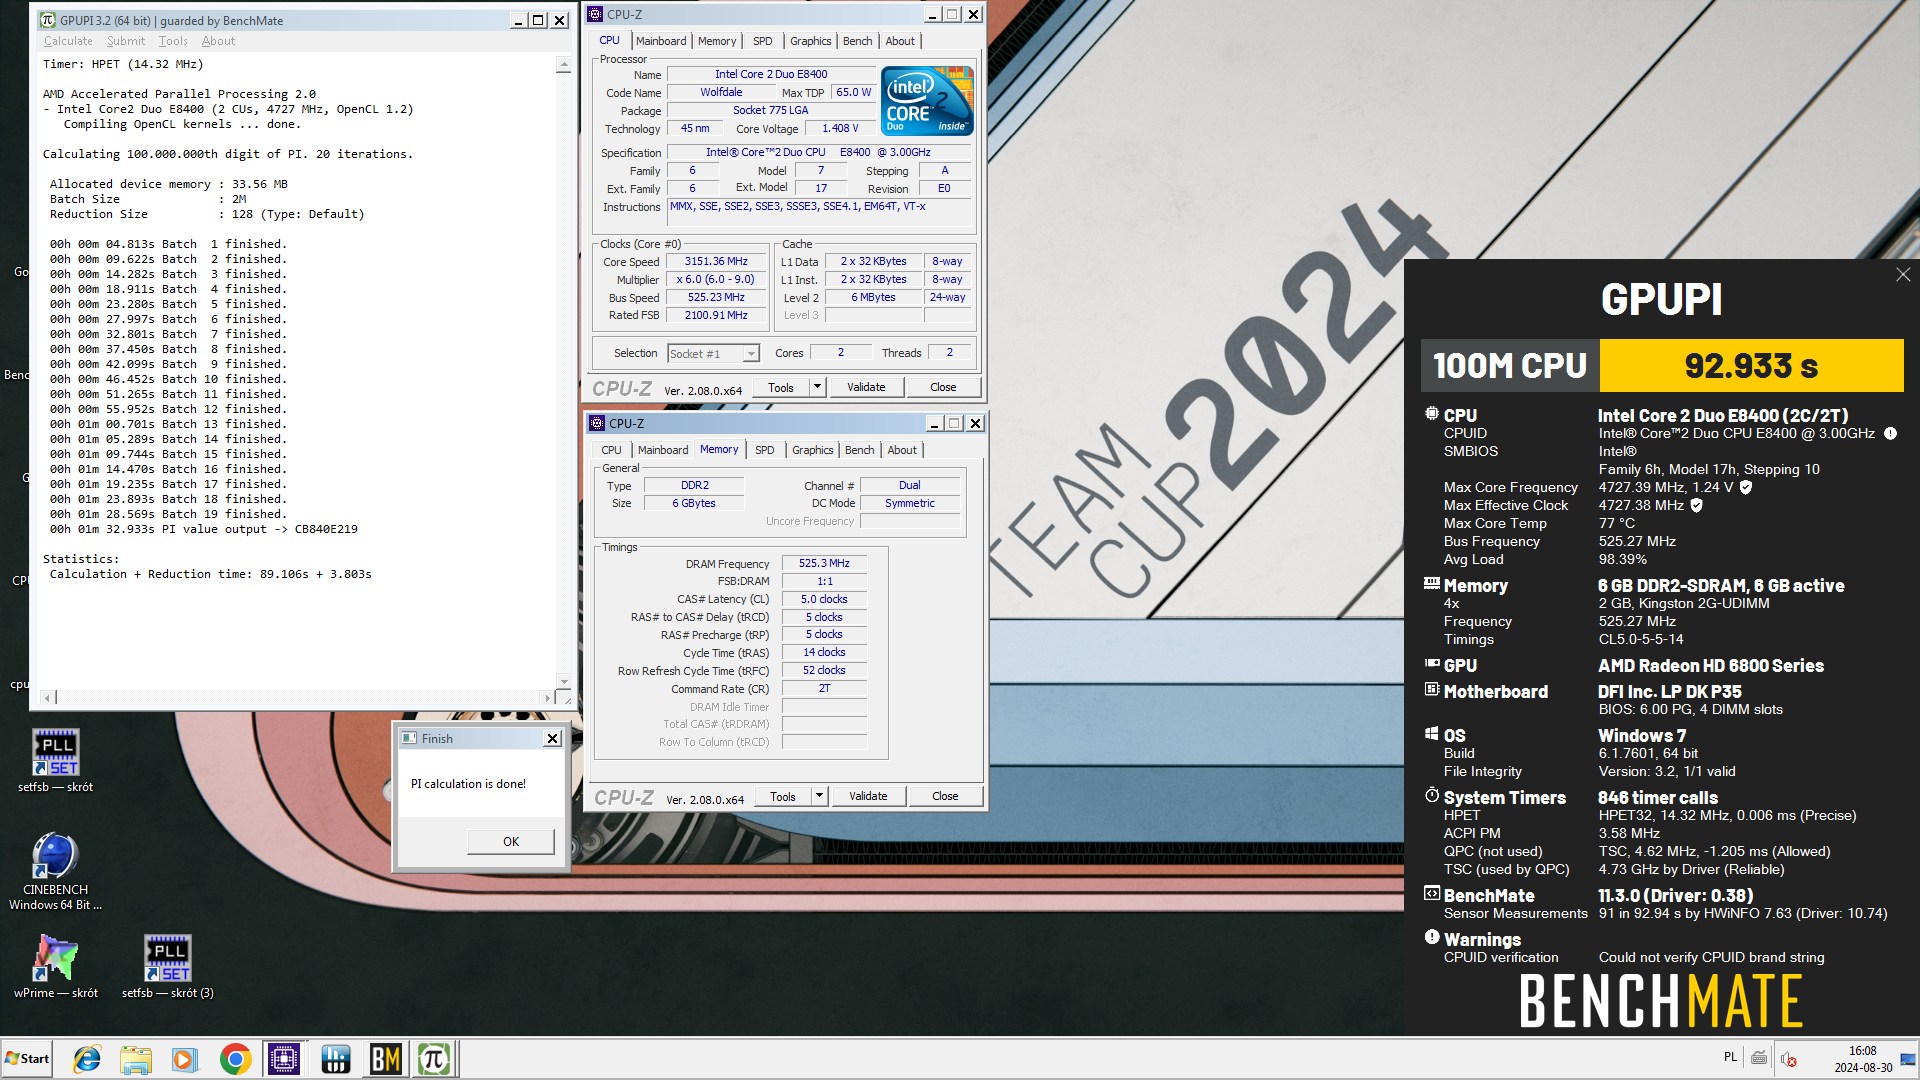Image resolution: width=1920 pixels, height=1080 pixels.
Task: Click GPUPI vertical scrollbar down arrow
Action: click(564, 681)
